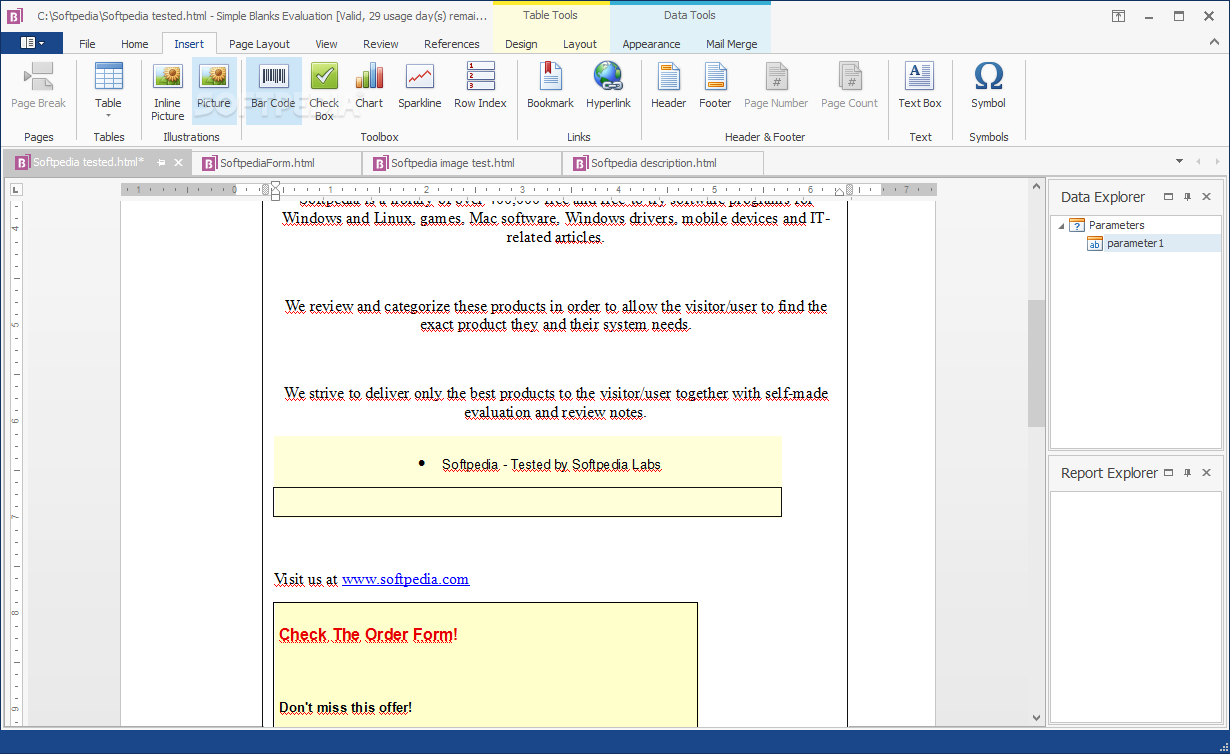The width and height of the screenshot is (1230, 754).
Task: Insert a Chart
Action: point(369,86)
